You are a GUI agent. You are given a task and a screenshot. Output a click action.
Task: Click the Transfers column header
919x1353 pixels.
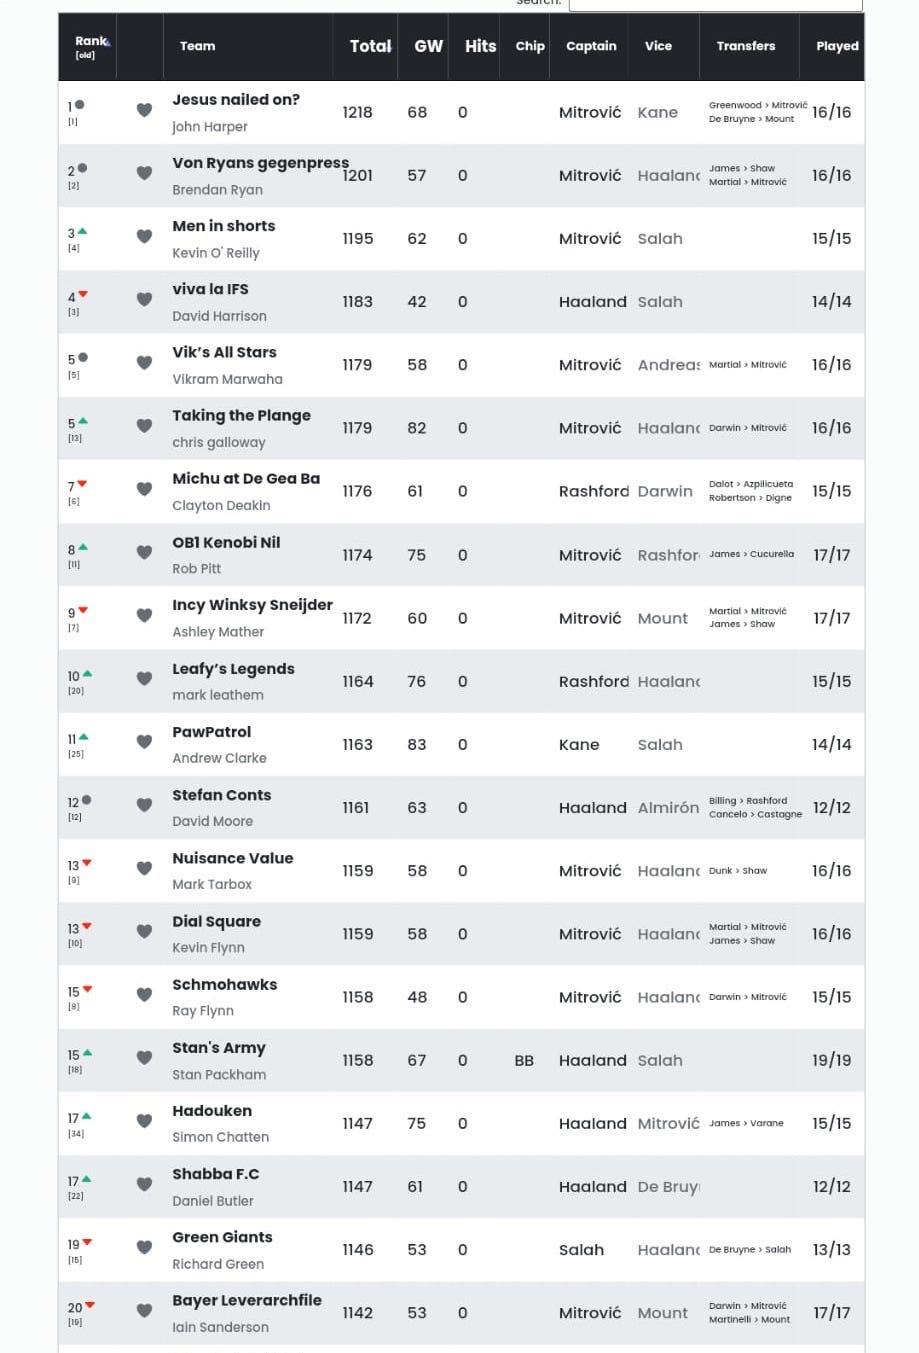point(745,46)
